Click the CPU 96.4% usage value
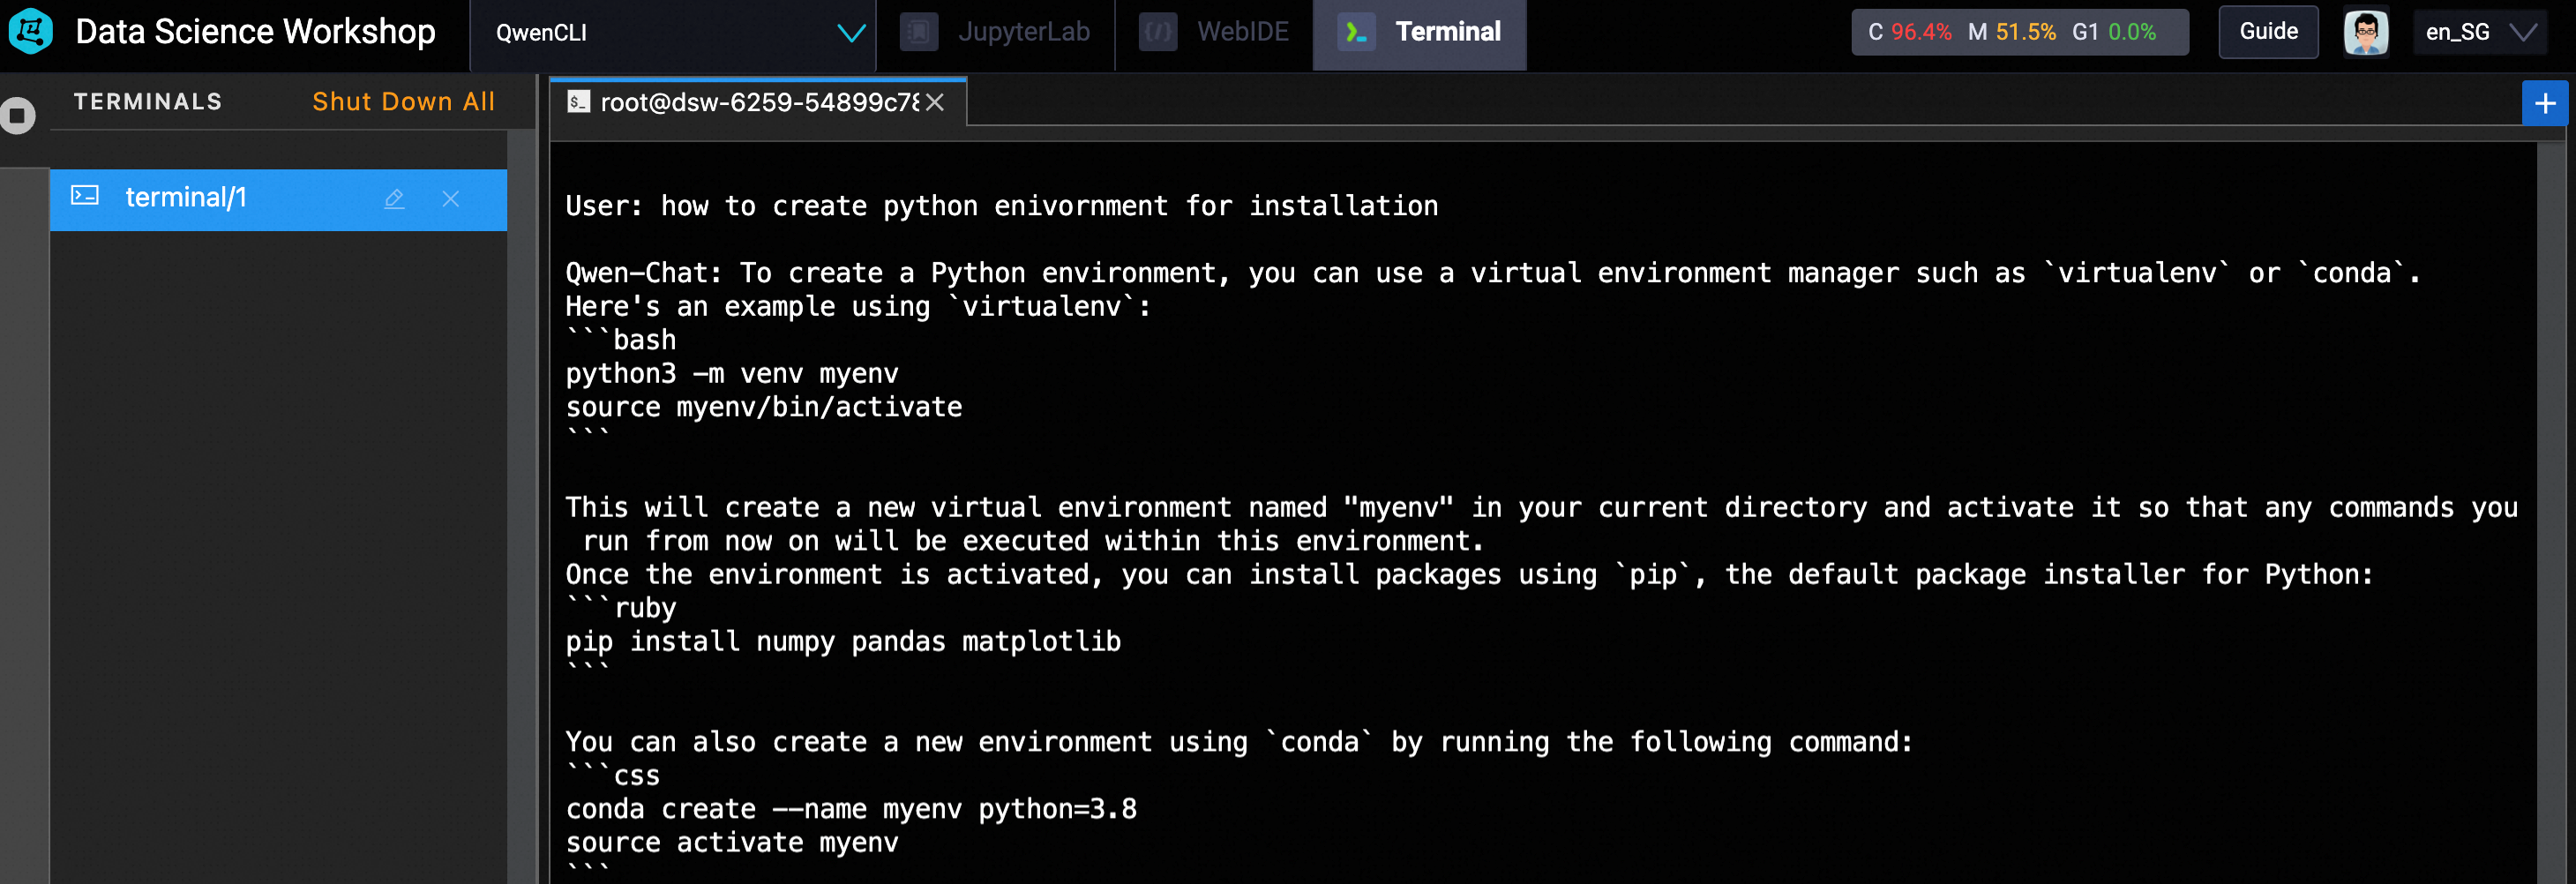This screenshot has width=2576, height=884. (x=1921, y=32)
